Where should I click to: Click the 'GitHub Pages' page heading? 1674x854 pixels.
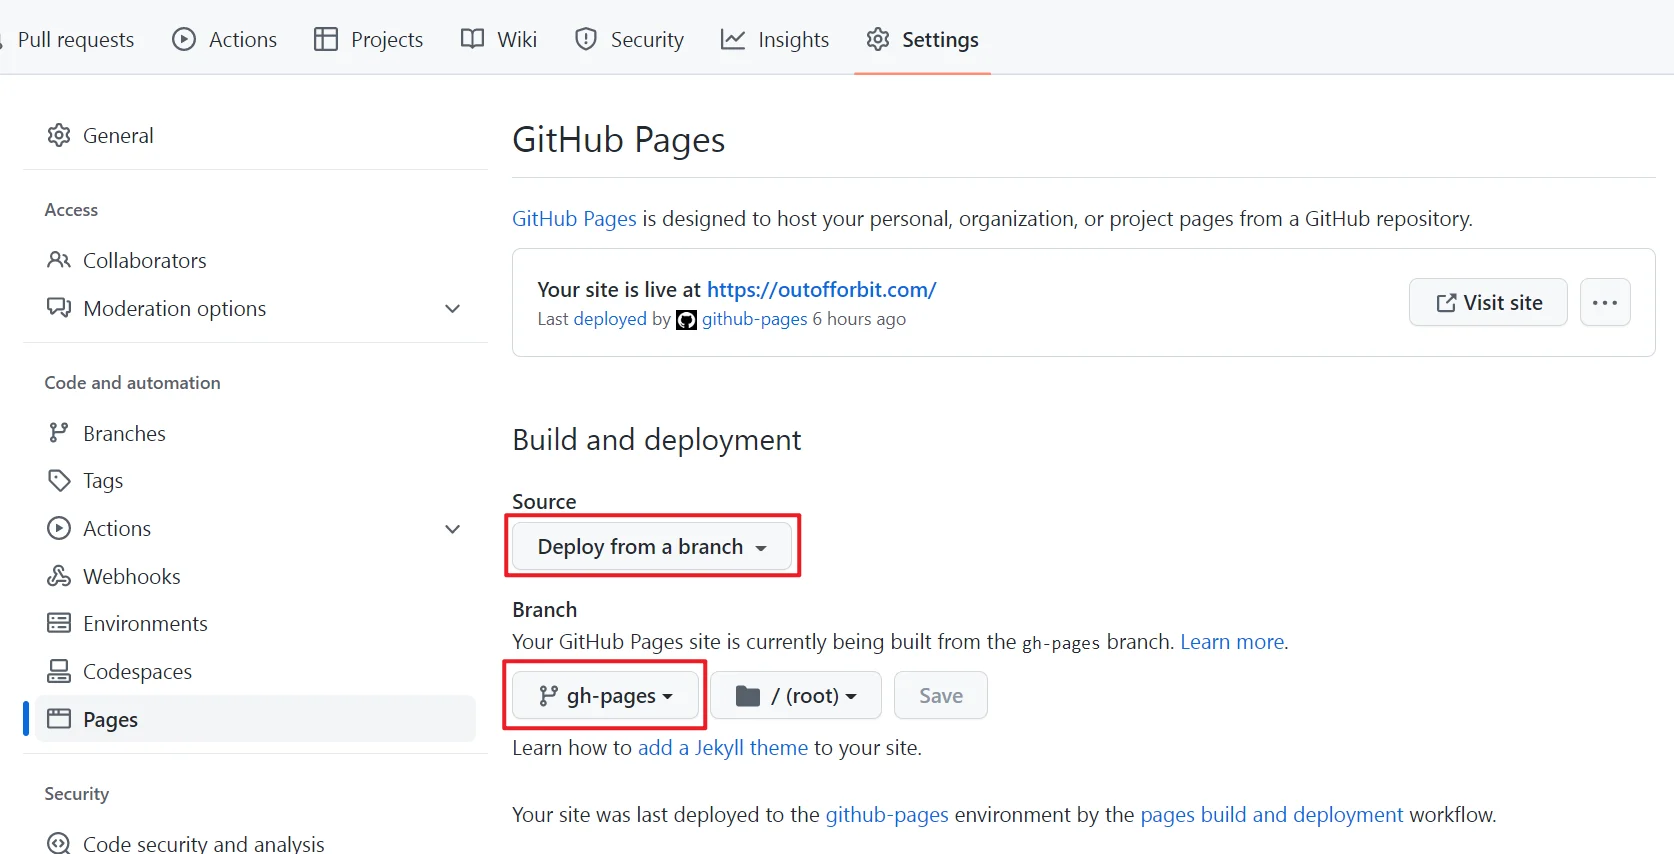(x=619, y=140)
